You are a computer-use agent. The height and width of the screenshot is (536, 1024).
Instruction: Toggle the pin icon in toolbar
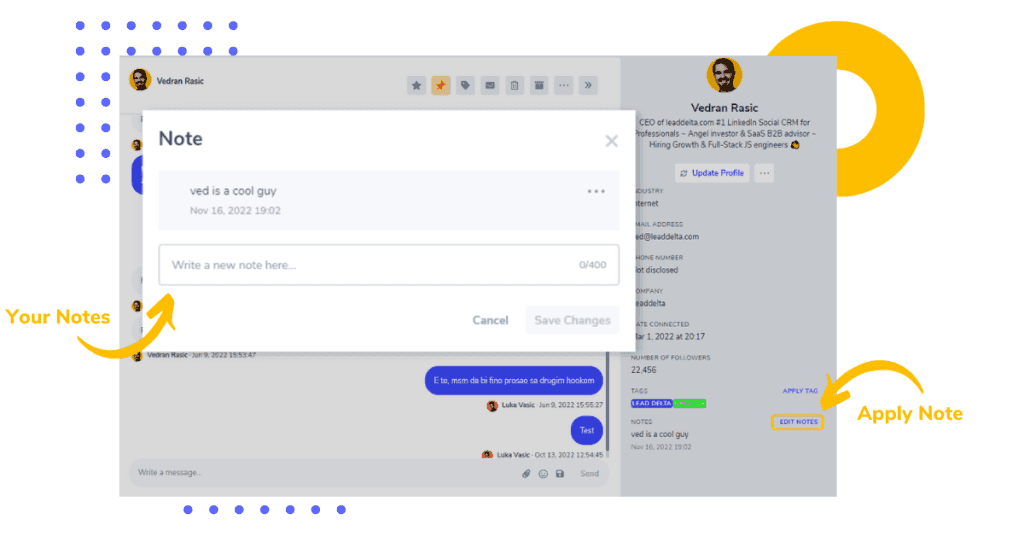pos(441,86)
